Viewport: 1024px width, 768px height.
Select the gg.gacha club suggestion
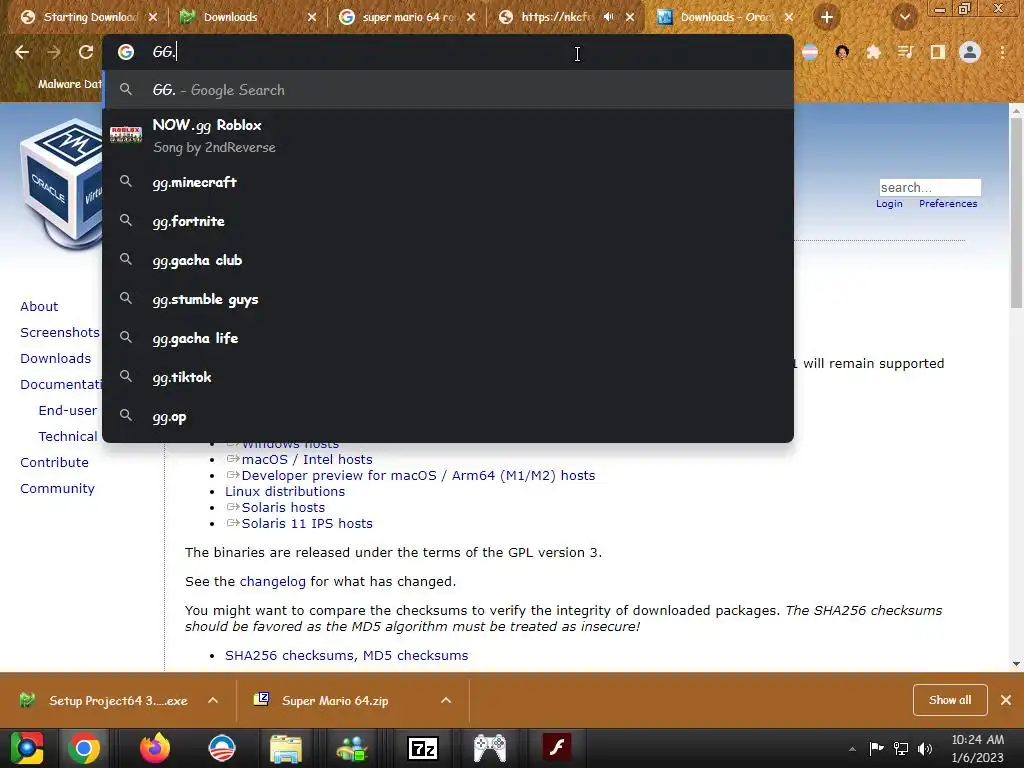[x=448, y=260]
